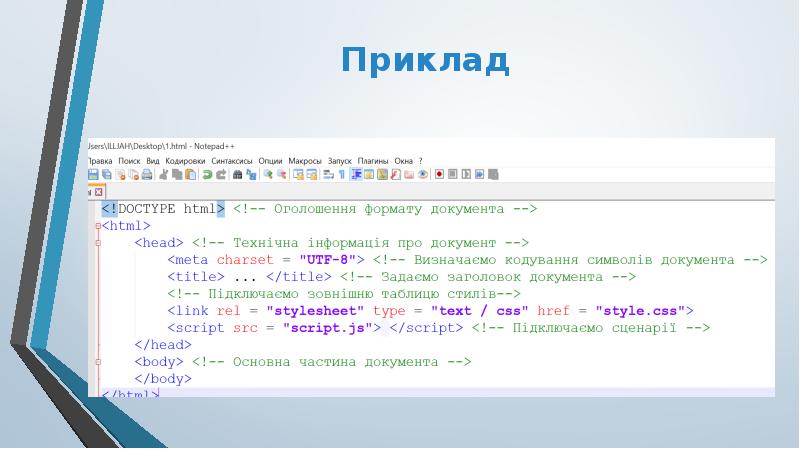Screen dimensions: 800x449
Task: Start macro recording with red dot icon
Action: point(439,174)
